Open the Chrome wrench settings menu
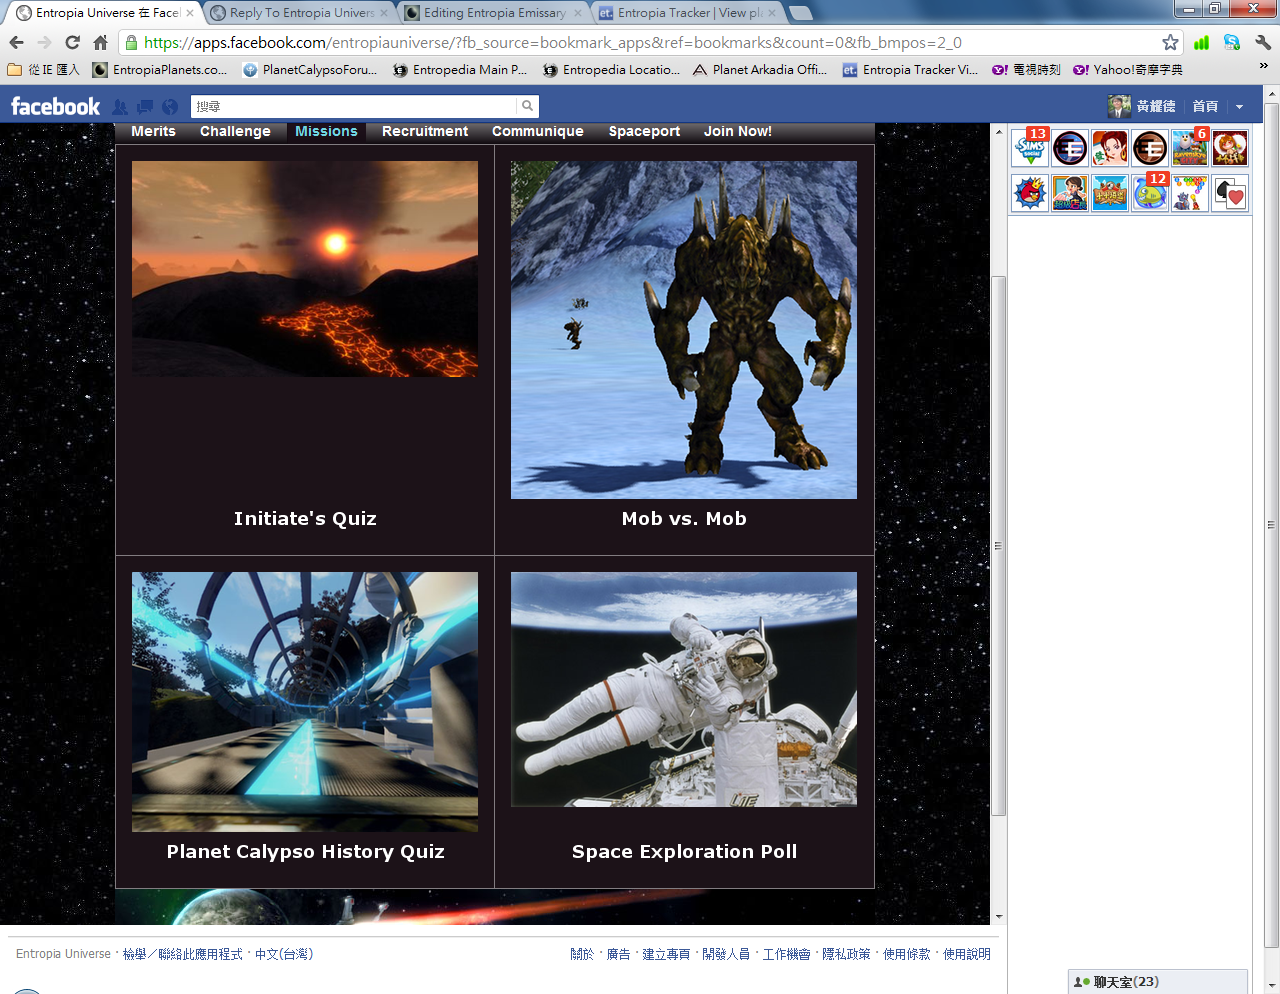This screenshot has height=994, width=1280. pyautogui.click(x=1263, y=42)
